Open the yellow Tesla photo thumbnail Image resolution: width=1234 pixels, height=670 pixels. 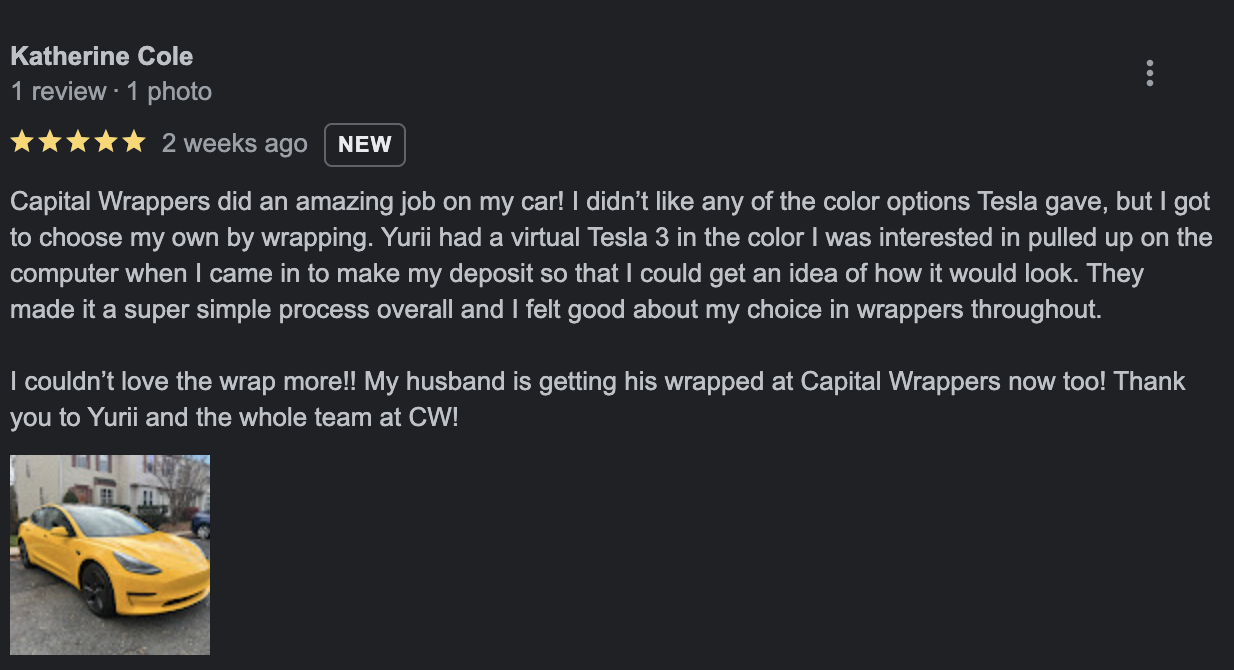pos(110,555)
